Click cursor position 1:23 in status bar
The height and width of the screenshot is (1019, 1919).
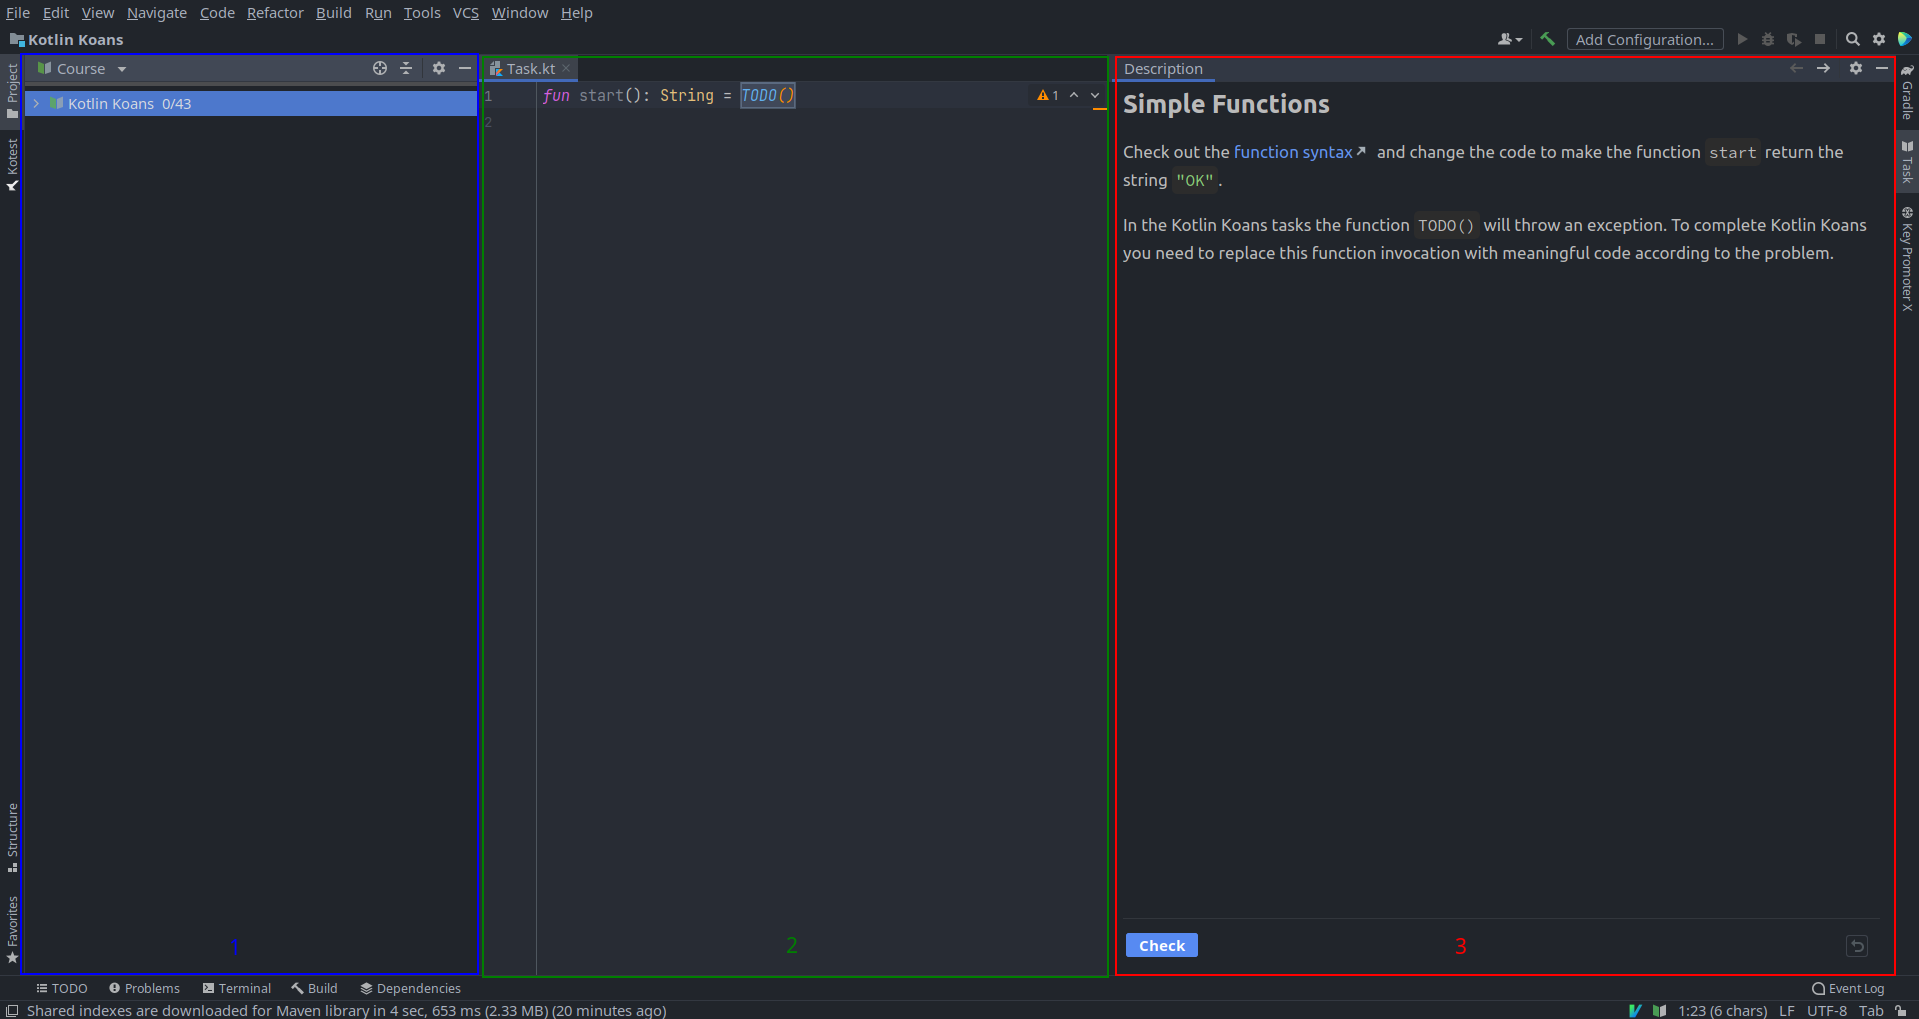1722,1010
